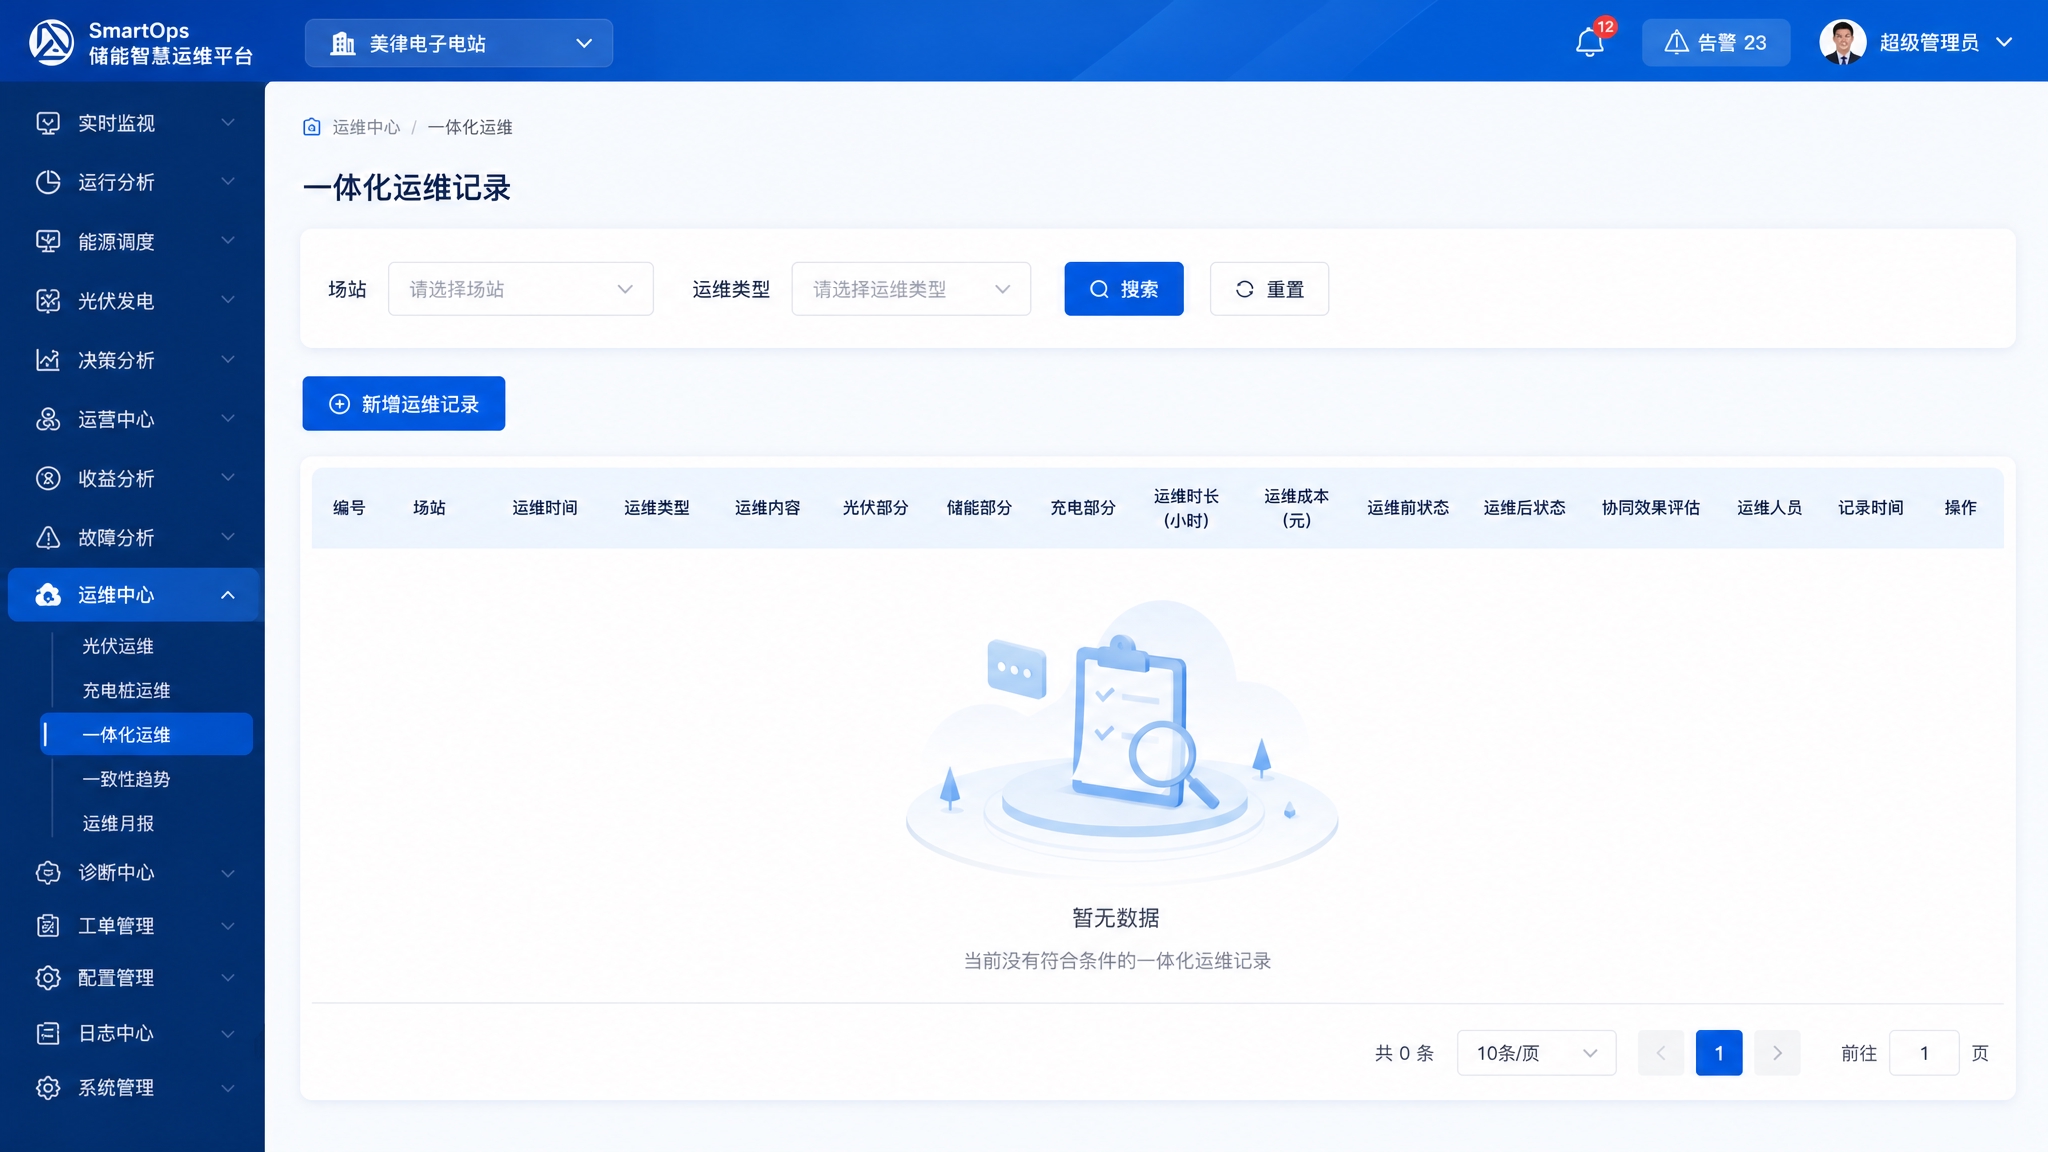Screen dimensions: 2048x1152
Task: Click the 工单管理 clipboard icon
Action: coord(48,925)
